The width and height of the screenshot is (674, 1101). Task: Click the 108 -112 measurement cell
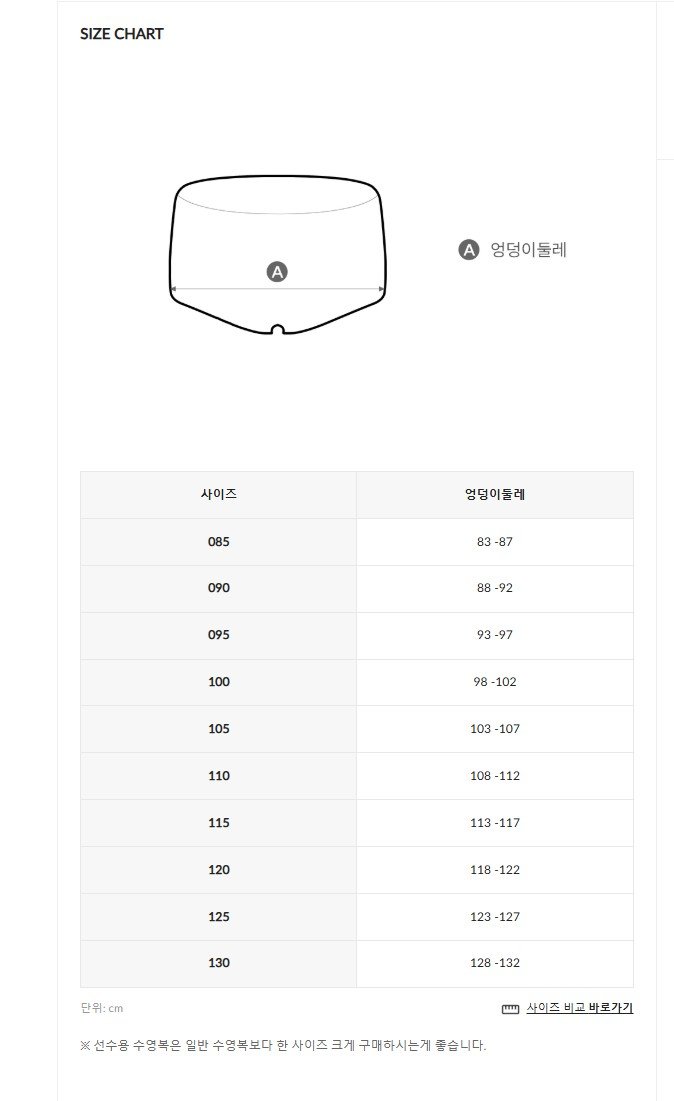[495, 776]
